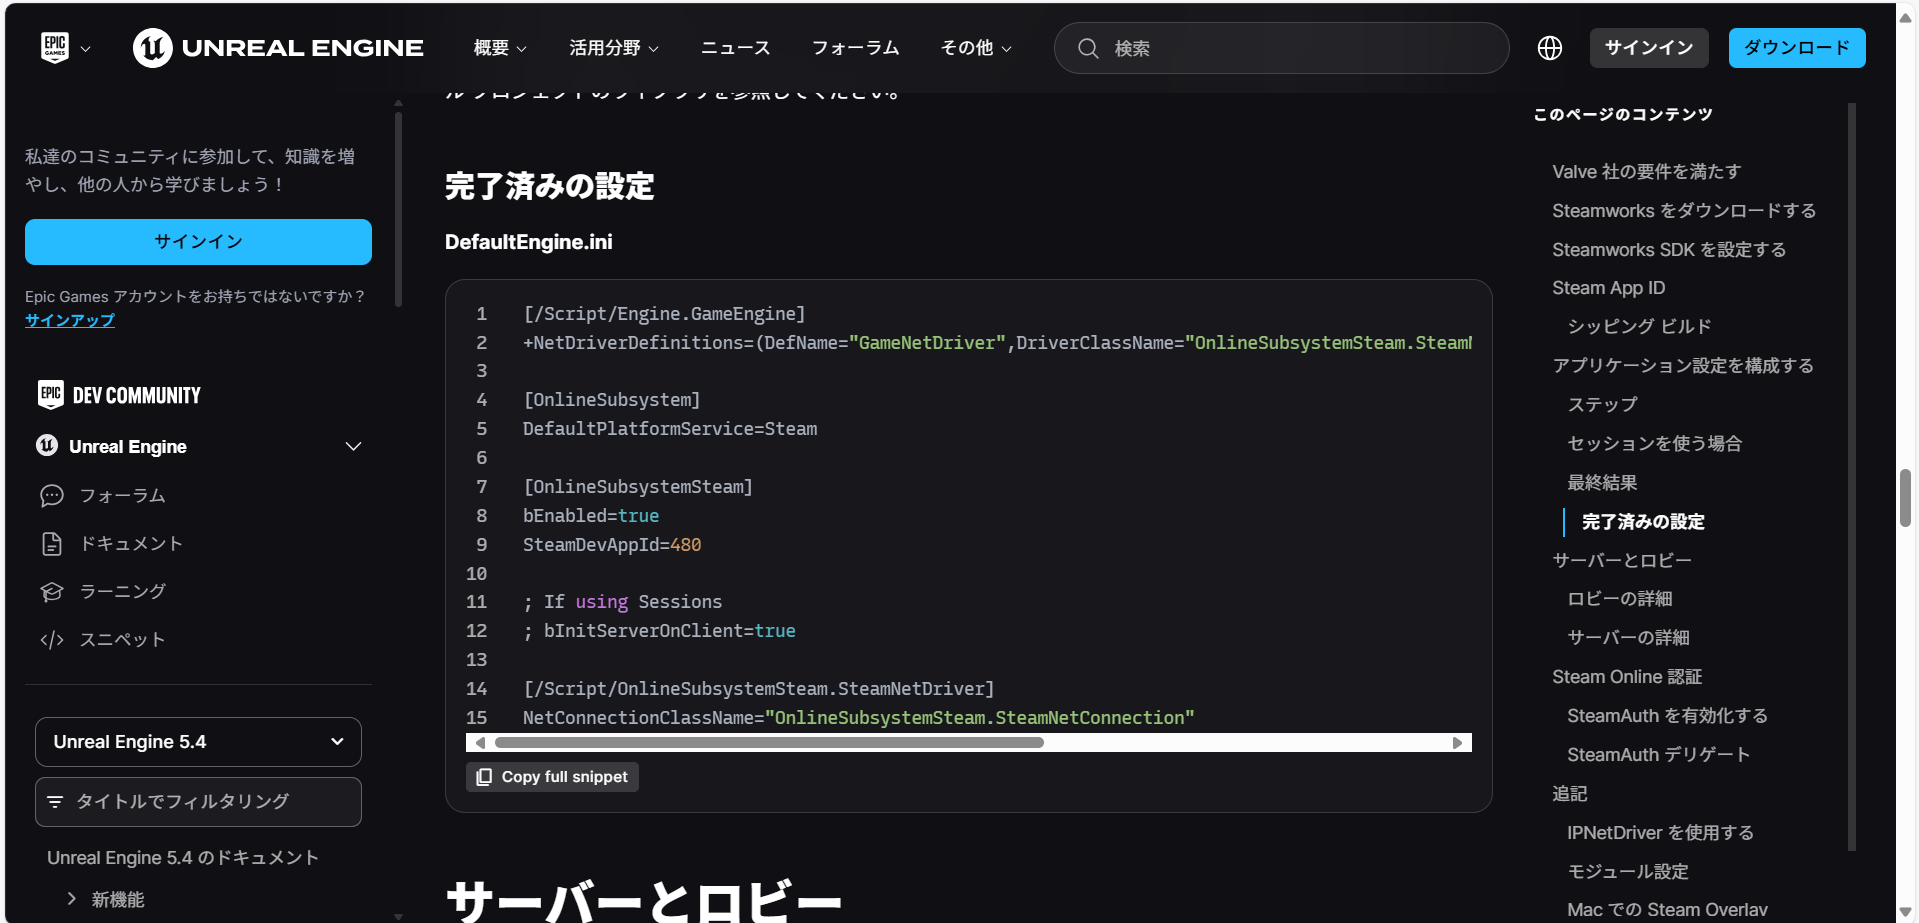Expand the 新機能 tree item
The width and height of the screenshot is (1919, 923).
coord(71,899)
